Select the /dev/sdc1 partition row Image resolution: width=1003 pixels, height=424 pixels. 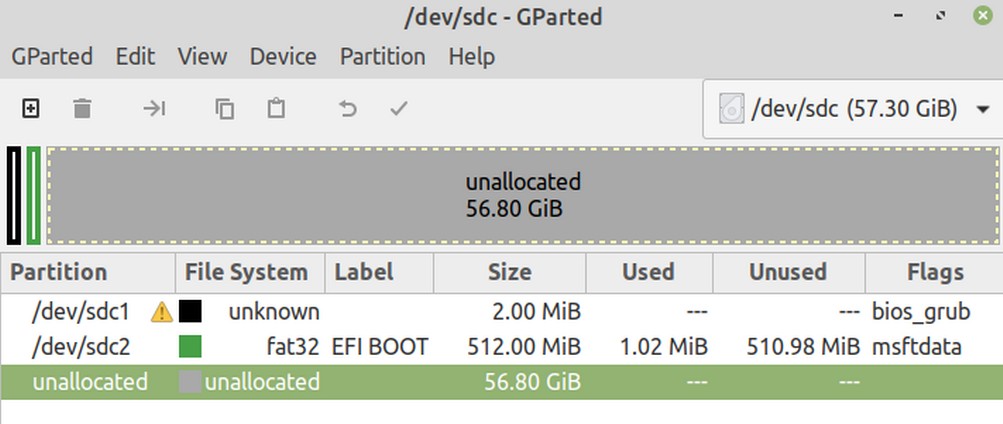(x=502, y=312)
